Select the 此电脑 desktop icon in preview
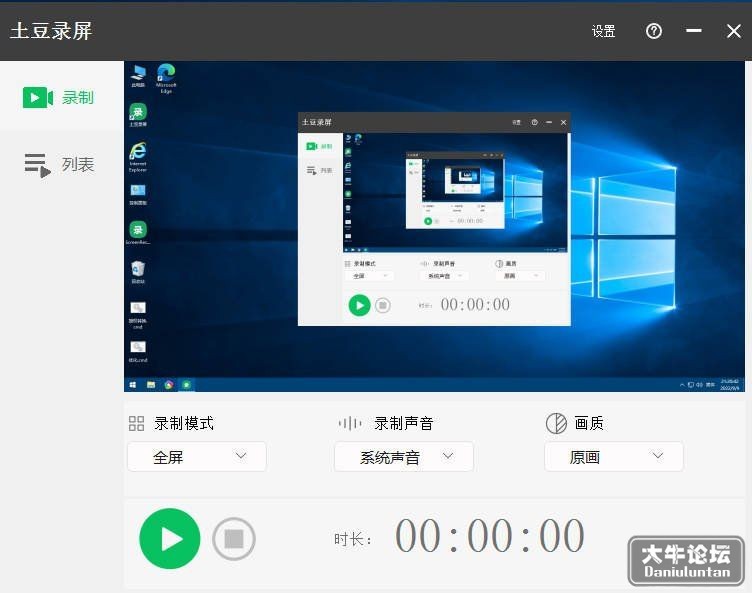752x593 pixels. [x=138, y=77]
